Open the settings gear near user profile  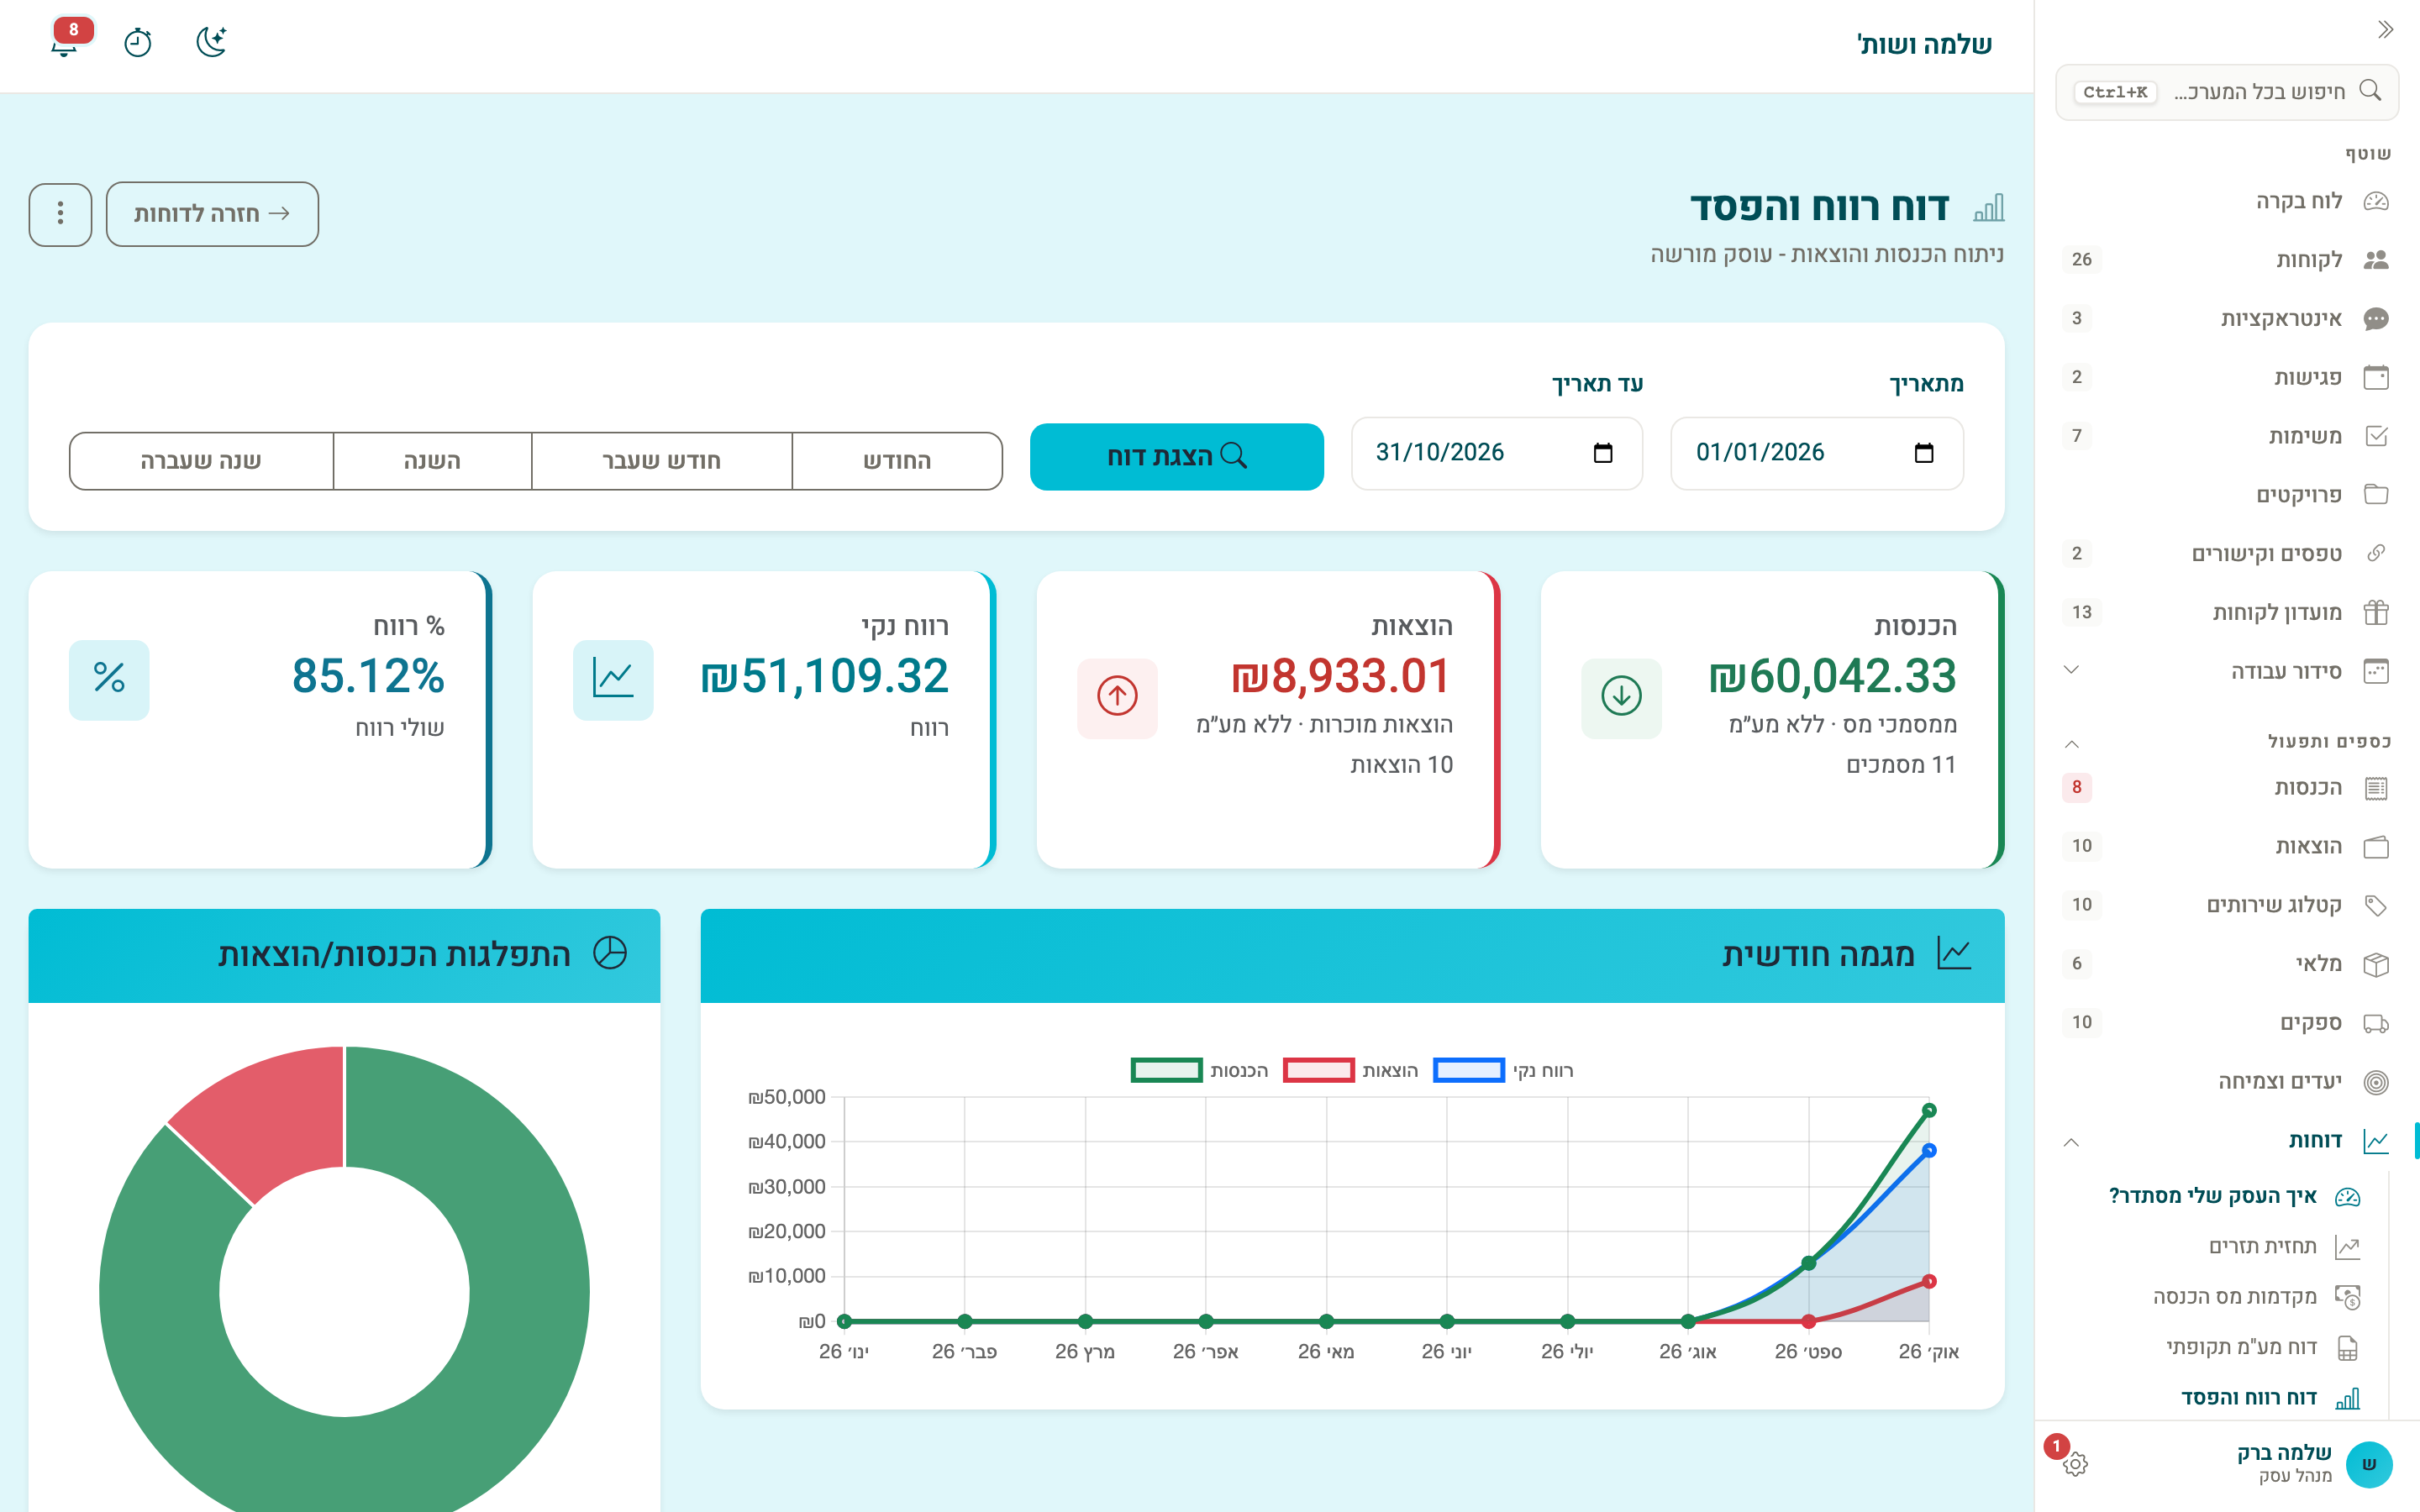tap(2075, 1464)
